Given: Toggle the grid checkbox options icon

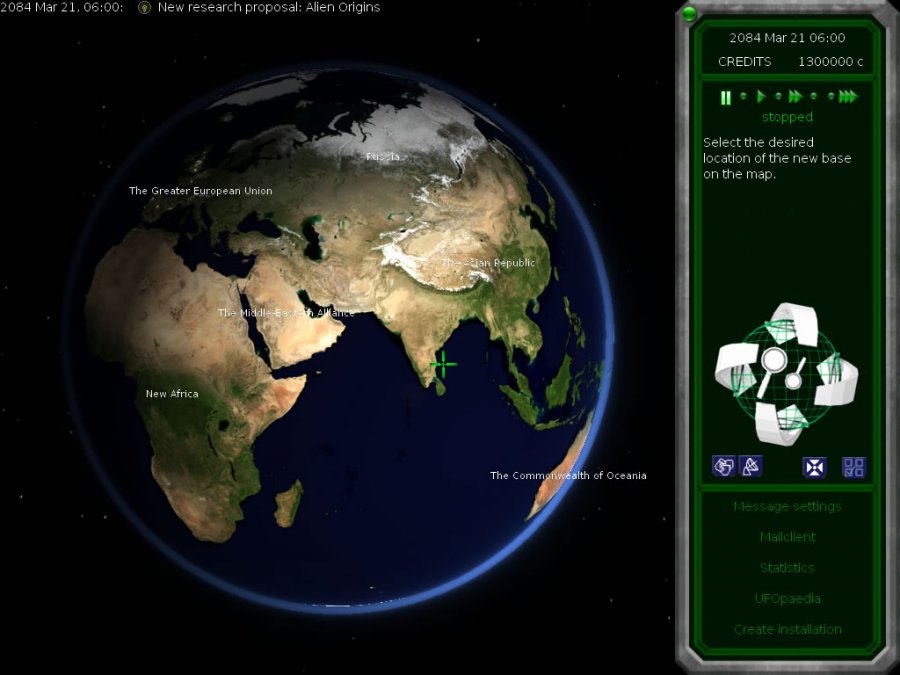Looking at the screenshot, I should click(x=853, y=467).
